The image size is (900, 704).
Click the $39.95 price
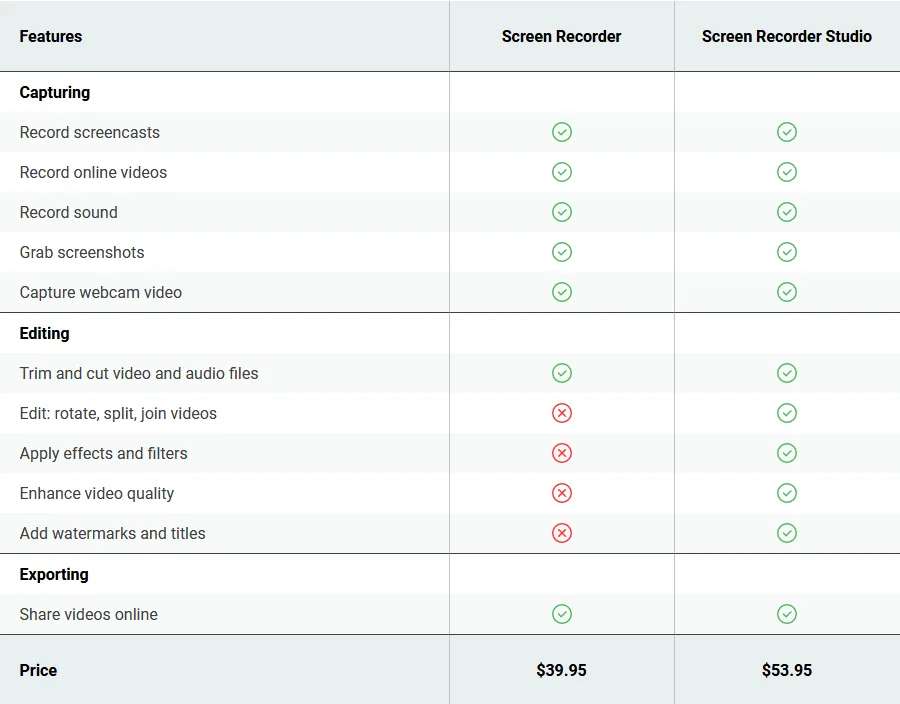pyautogui.click(x=561, y=670)
